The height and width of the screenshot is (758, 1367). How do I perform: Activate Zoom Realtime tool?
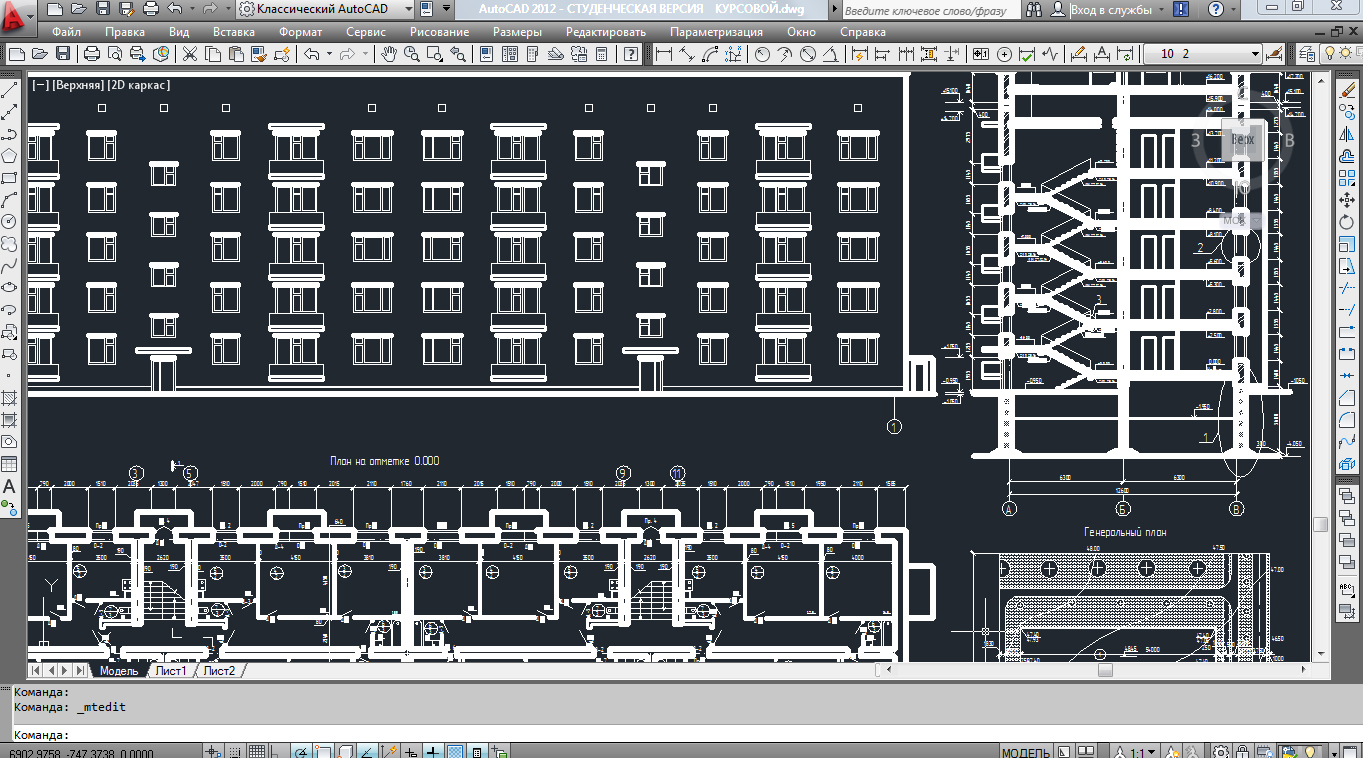click(x=411, y=54)
